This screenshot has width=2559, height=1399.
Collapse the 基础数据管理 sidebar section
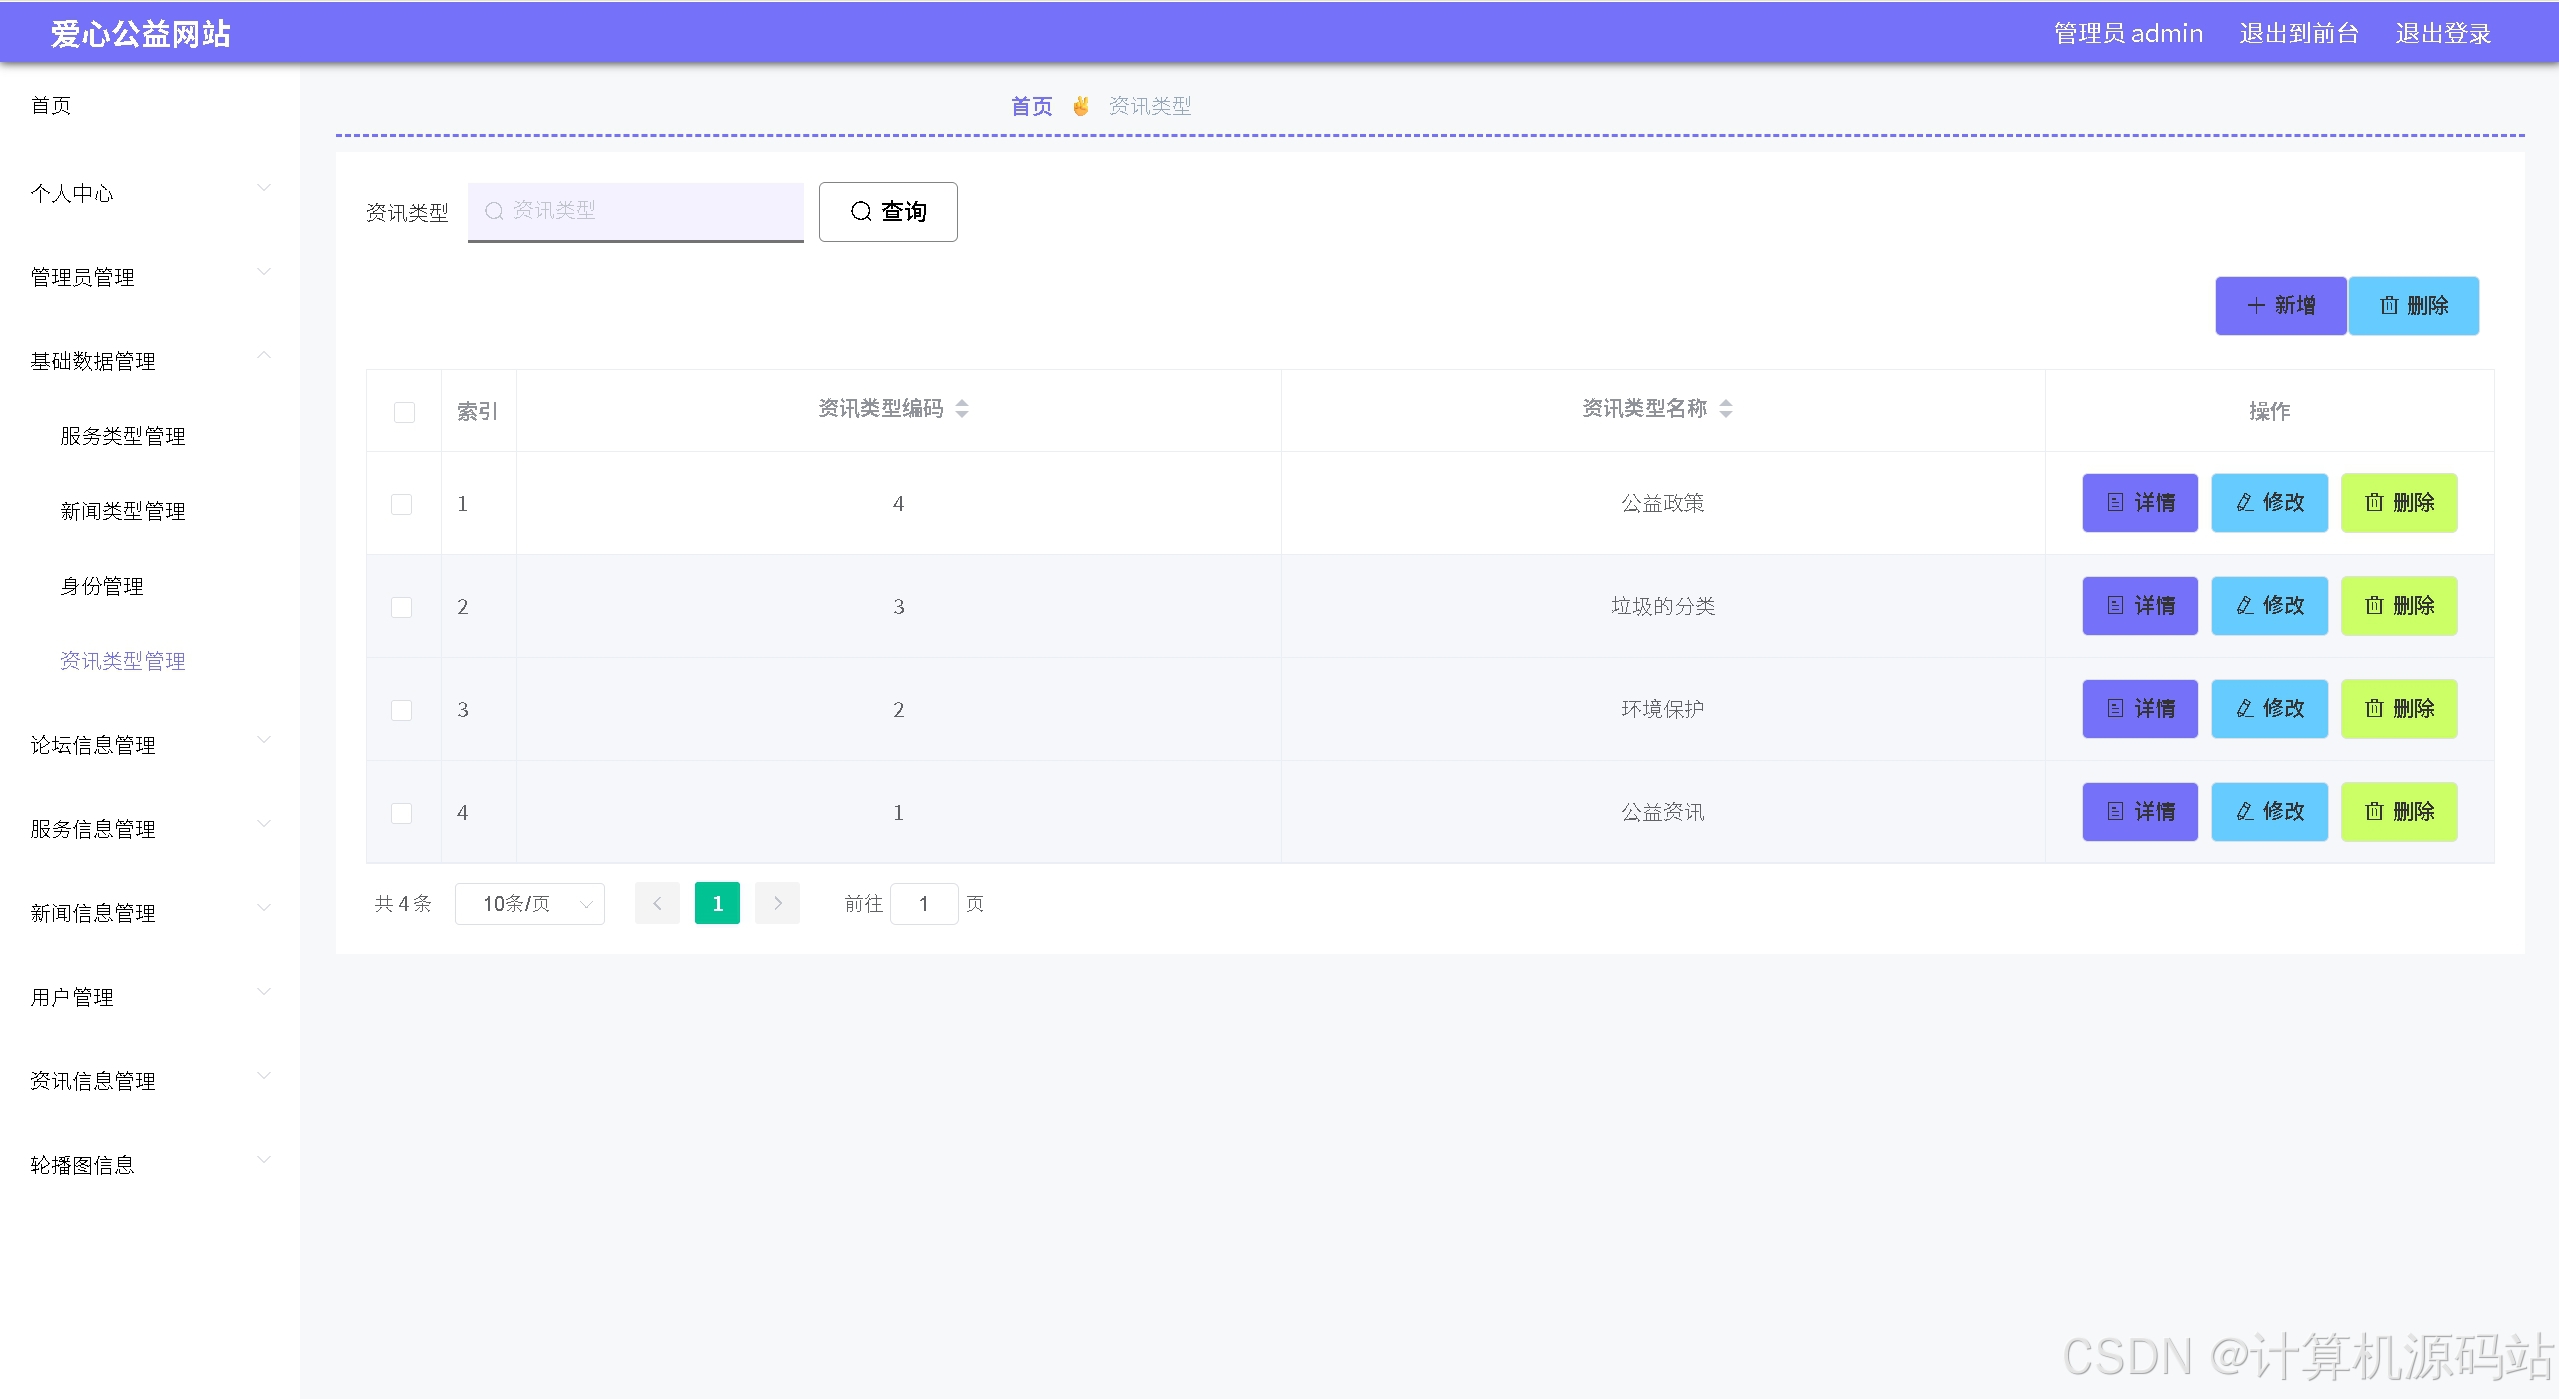pyautogui.click(x=150, y=360)
